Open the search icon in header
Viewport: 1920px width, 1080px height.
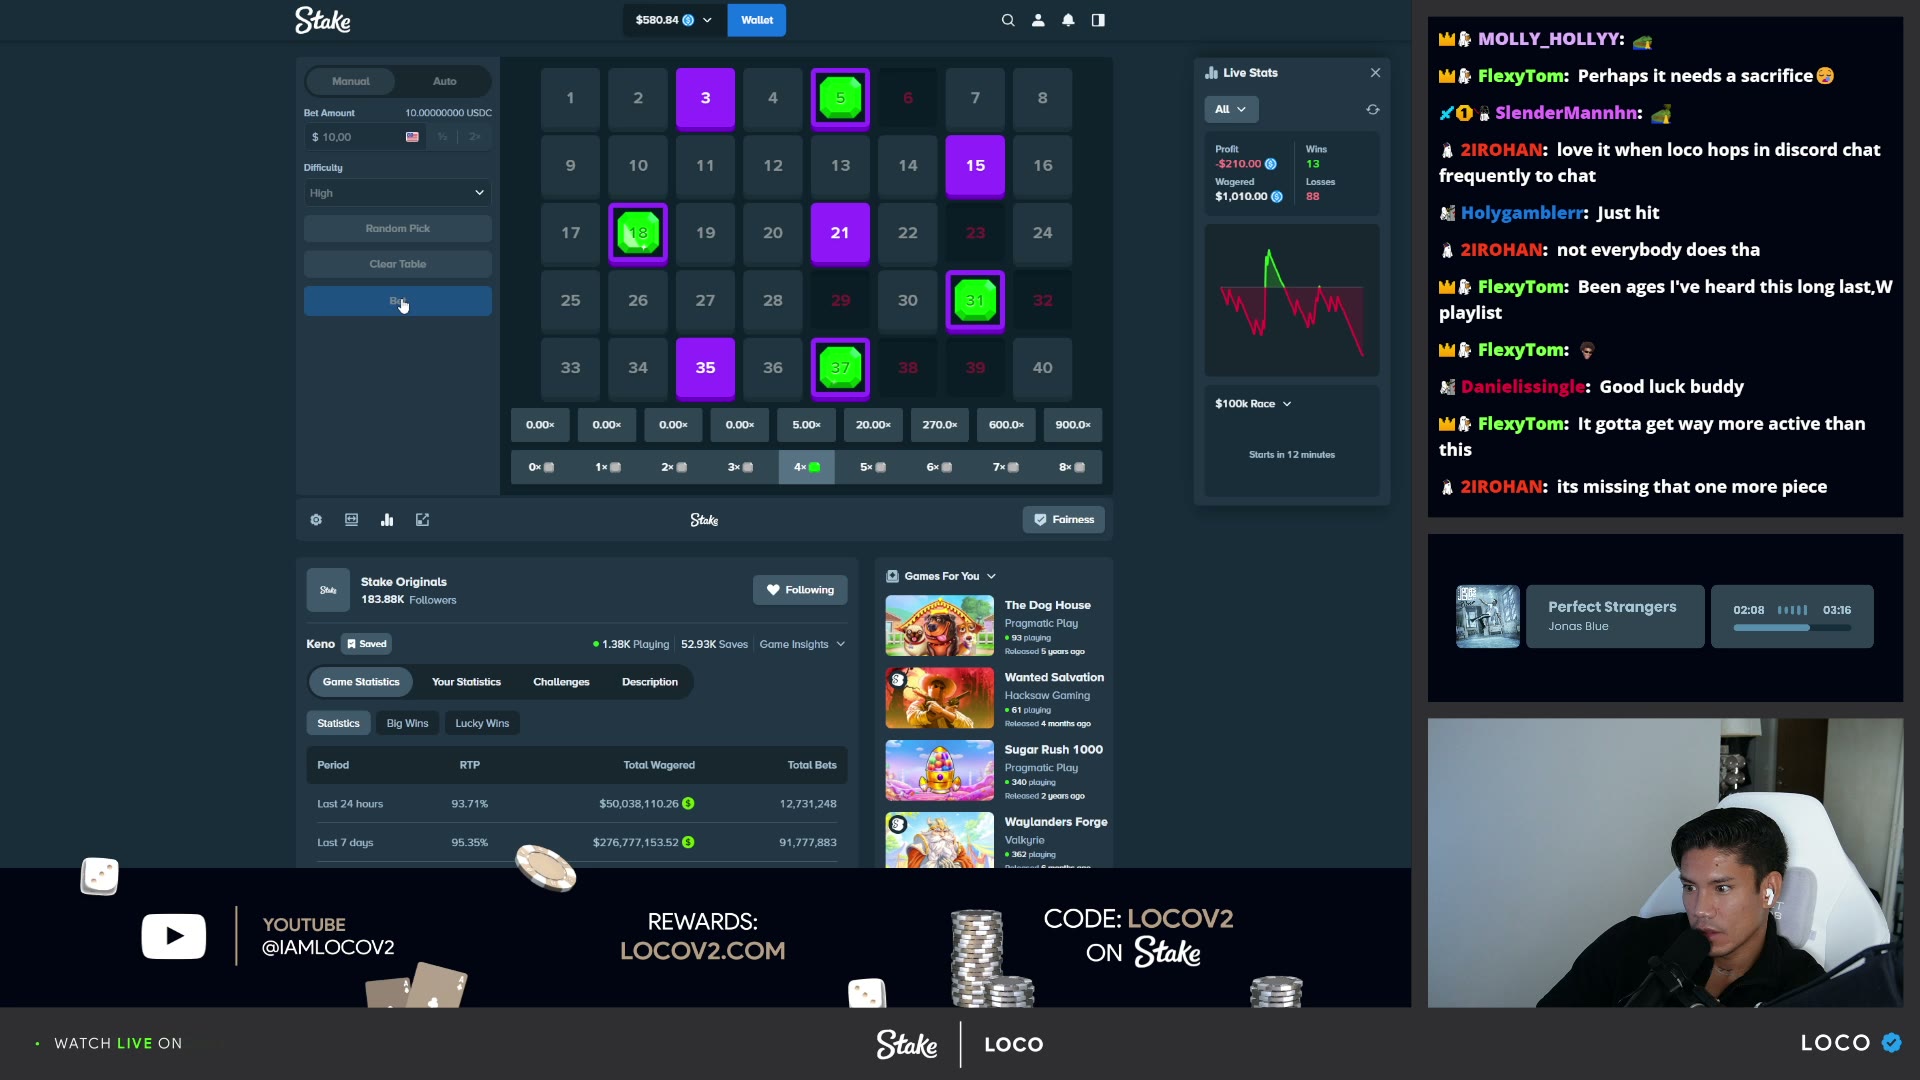coord(1008,20)
